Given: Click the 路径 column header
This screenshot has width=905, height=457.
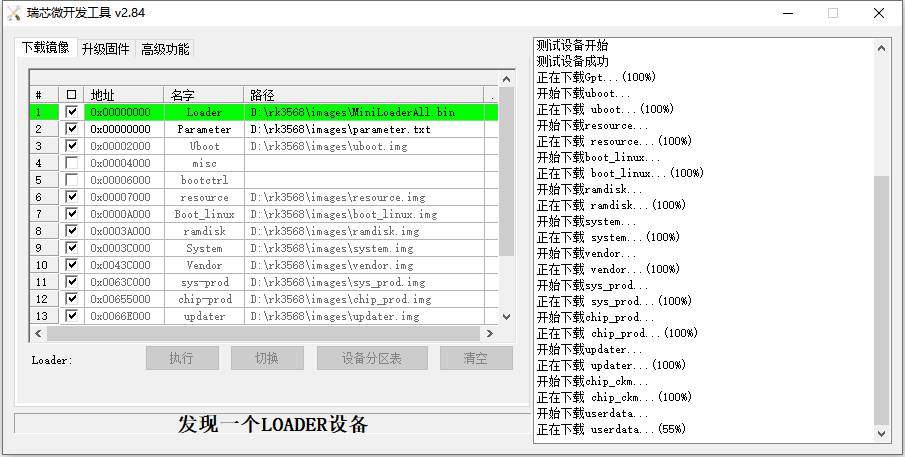Looking at the screenshot, I should 363,95.
